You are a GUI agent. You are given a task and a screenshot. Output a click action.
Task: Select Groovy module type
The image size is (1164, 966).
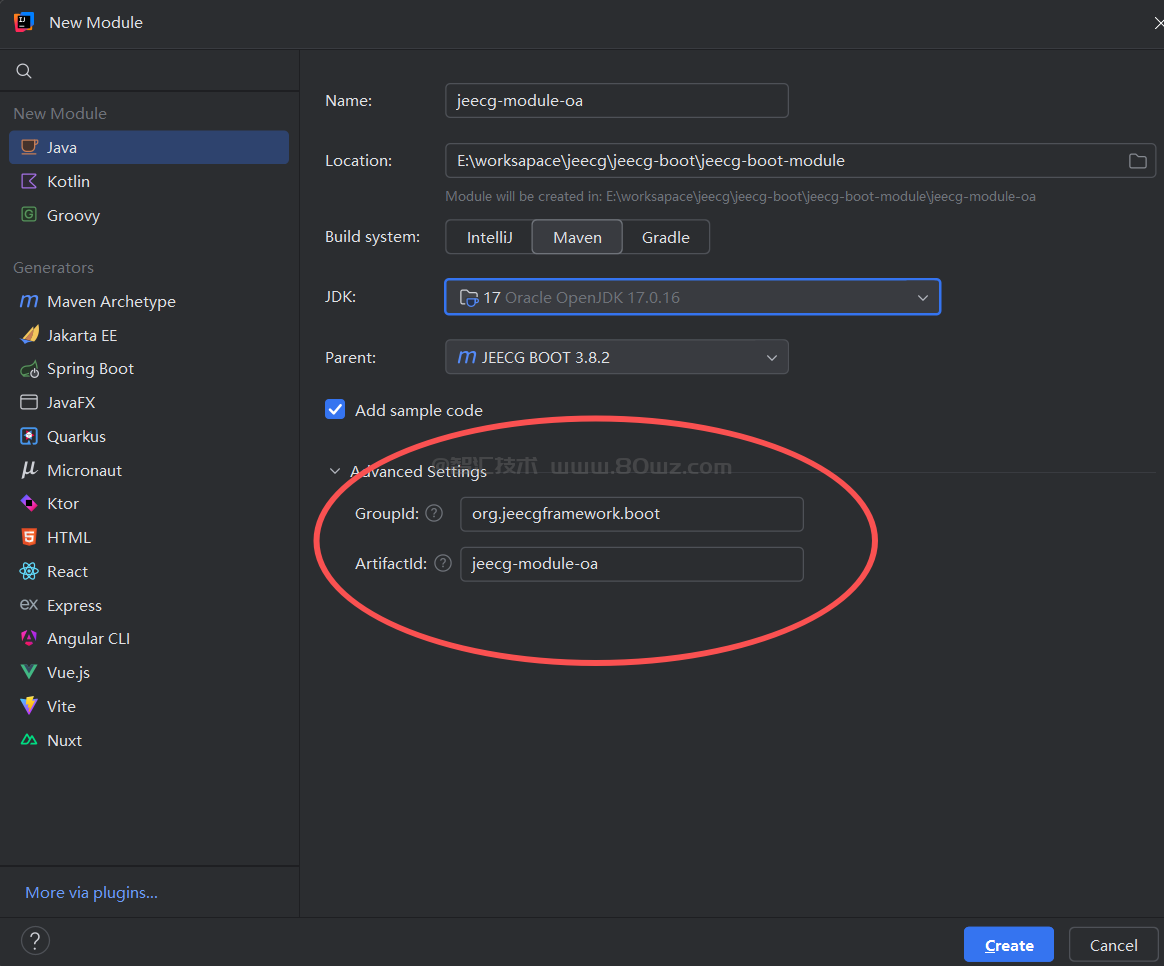pyautogui.click(x=148, y=215)
